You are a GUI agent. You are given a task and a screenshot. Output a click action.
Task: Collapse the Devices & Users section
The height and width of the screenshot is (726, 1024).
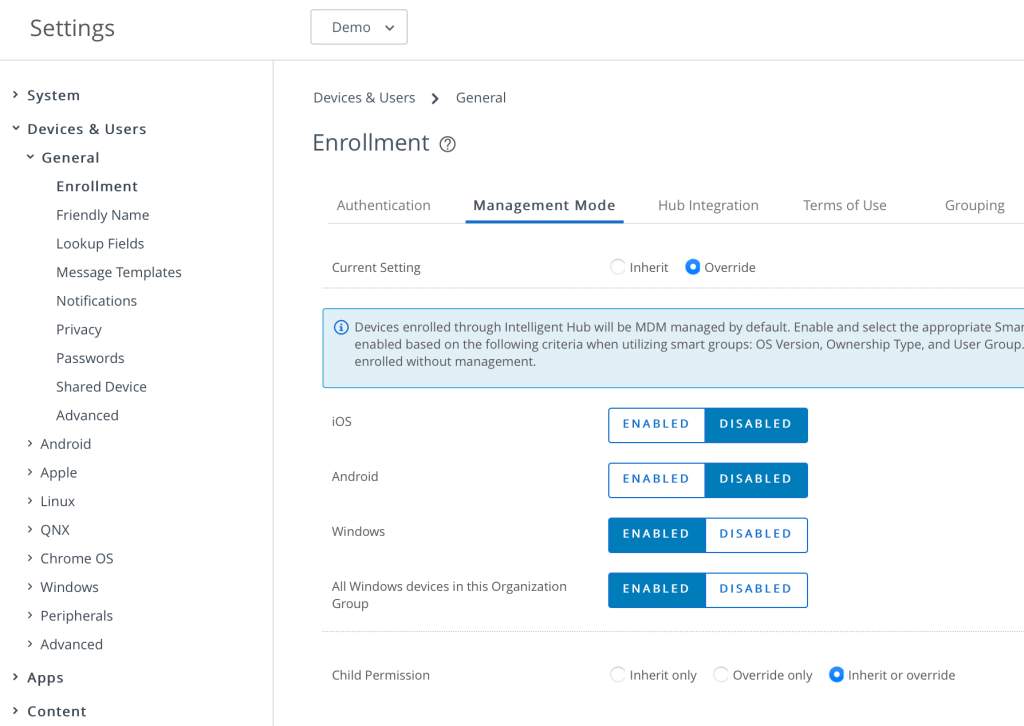(x=15, y=129)
